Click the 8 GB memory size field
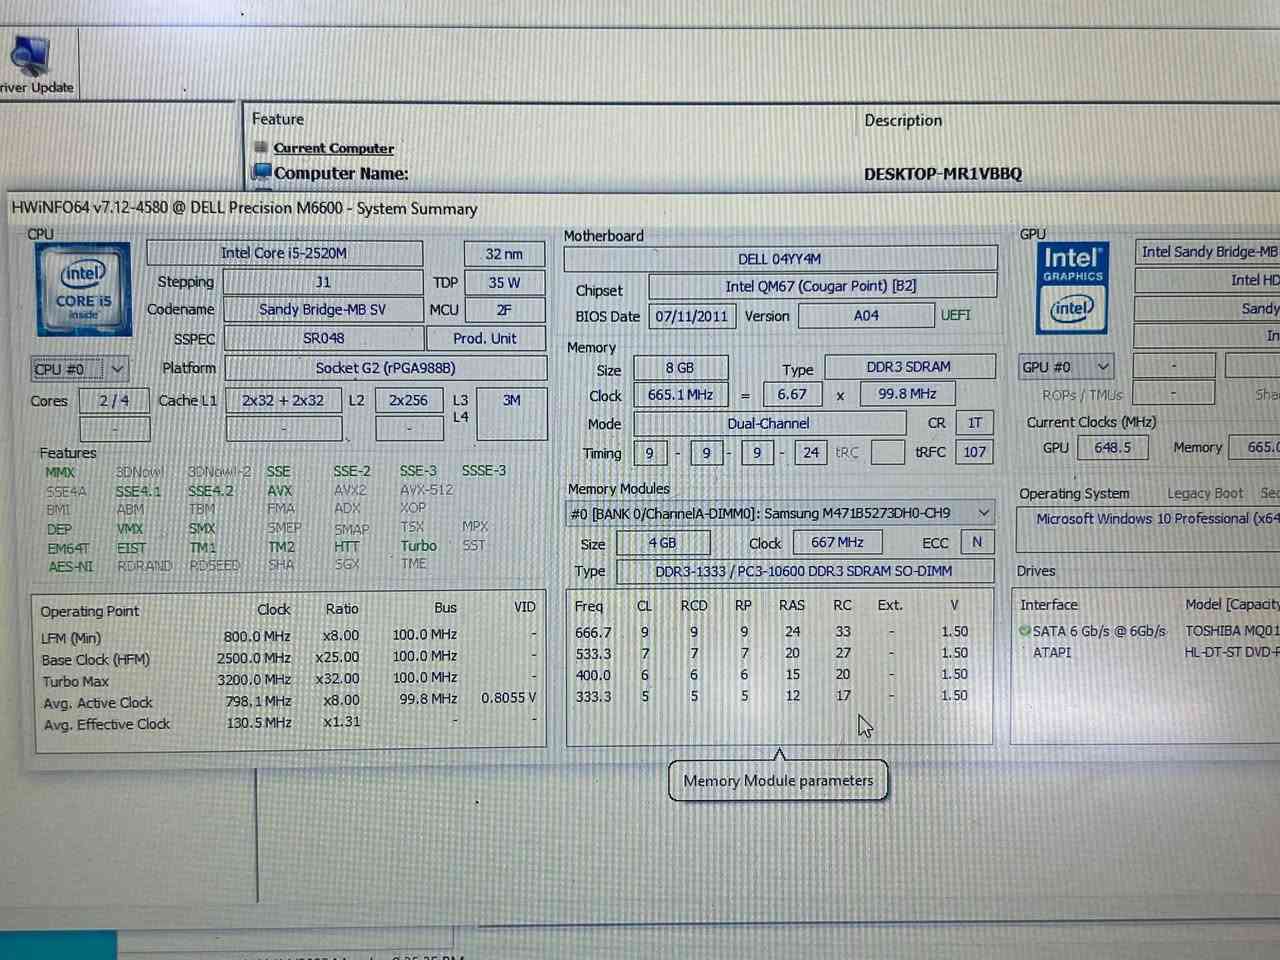1280x960 pixels. [x=680, y=368]
